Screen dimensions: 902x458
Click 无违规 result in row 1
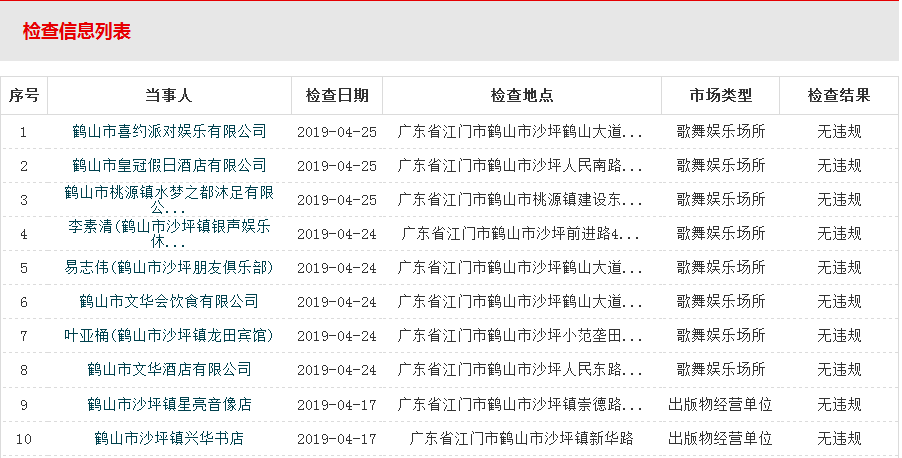pyautogui.click(x=839, y=131)
